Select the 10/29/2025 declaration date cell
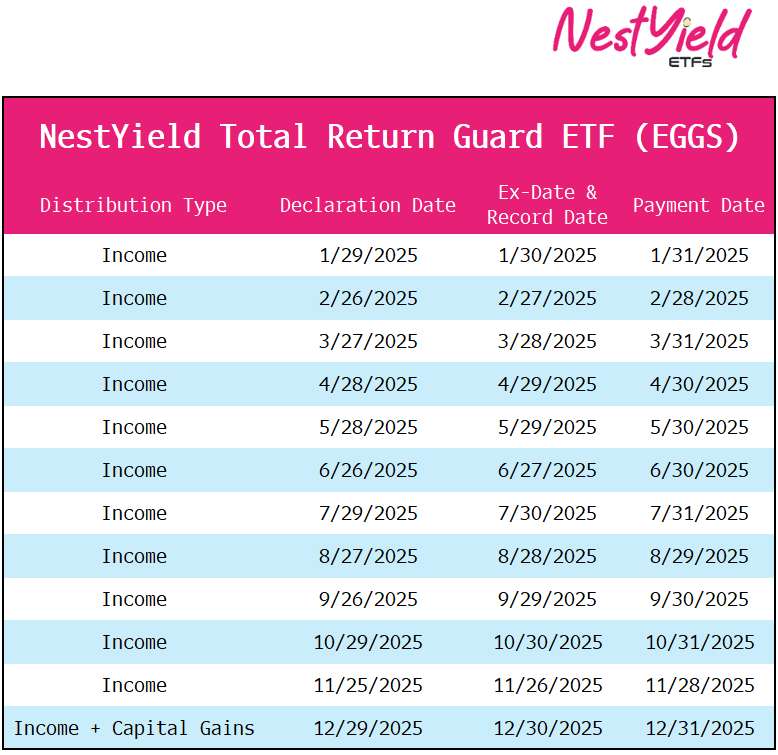This screenshot has height=755, width=778. point(368,642)
